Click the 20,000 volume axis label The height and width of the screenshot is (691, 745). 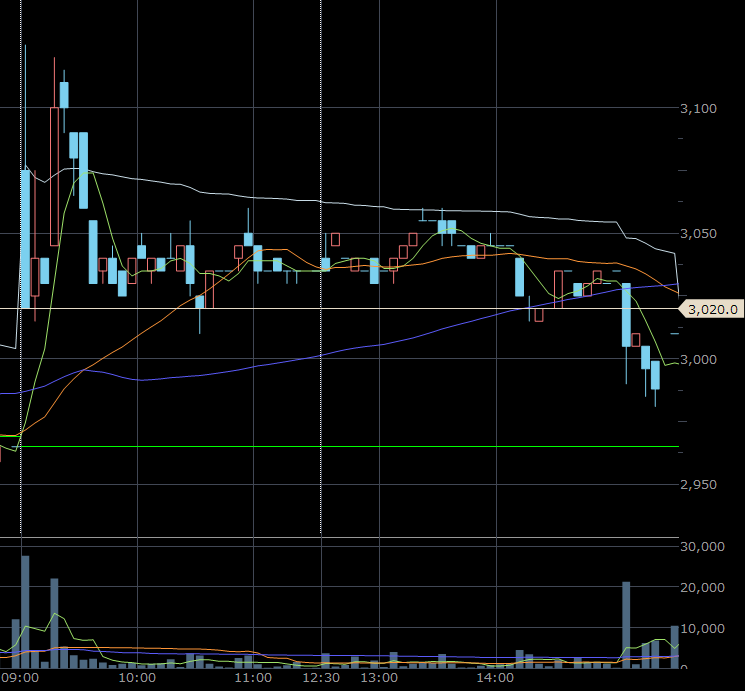[x=702, y=588]
